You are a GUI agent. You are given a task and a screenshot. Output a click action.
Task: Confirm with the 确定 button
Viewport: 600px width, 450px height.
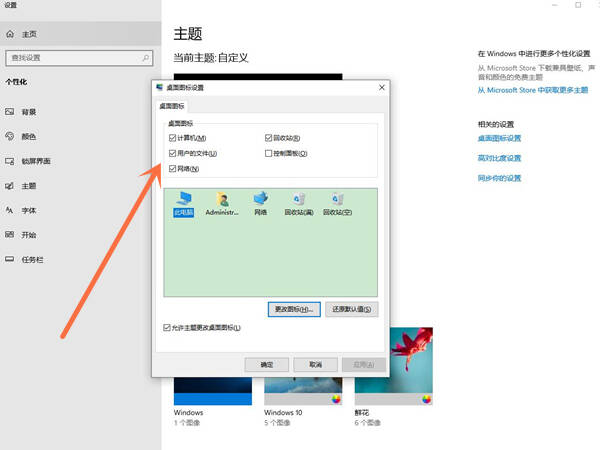coord(267,364)
